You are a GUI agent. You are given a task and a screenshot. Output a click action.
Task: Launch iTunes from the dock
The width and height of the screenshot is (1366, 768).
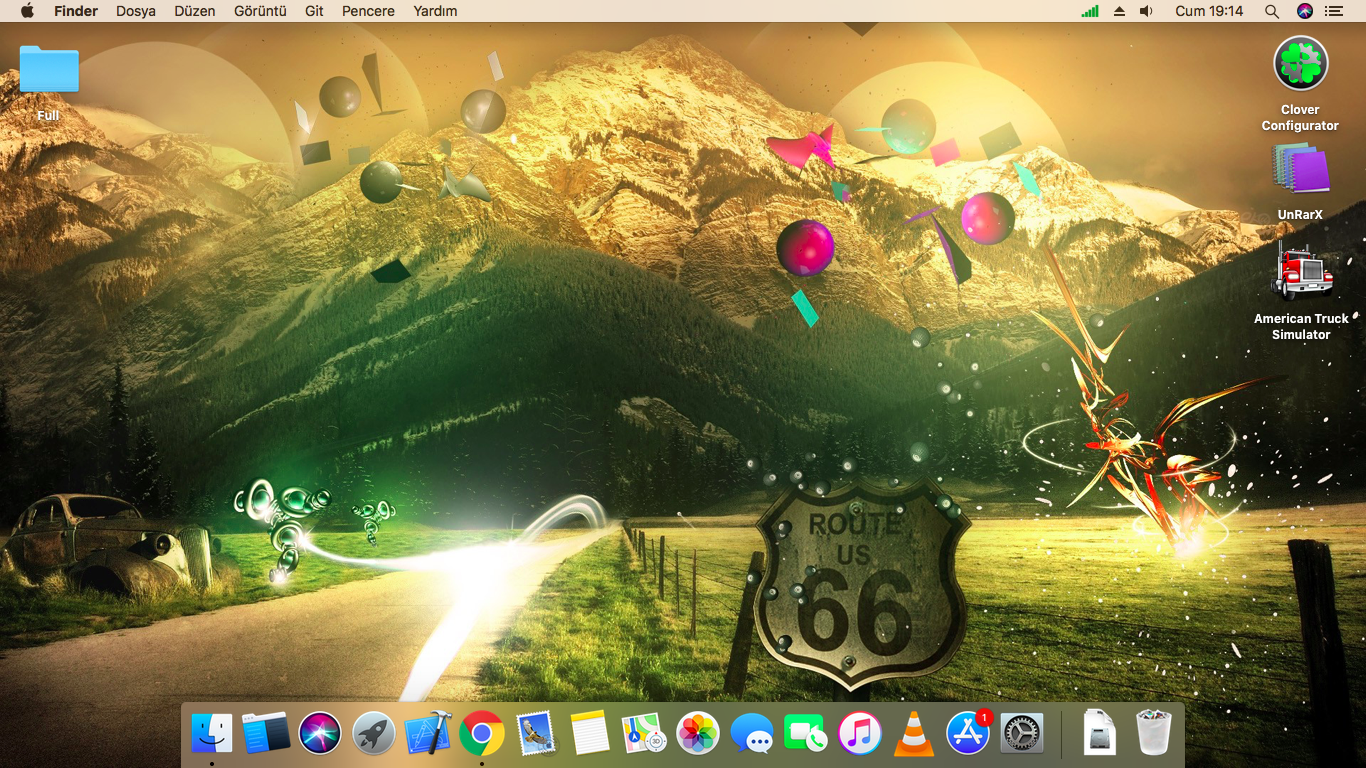tap(859, 734)
